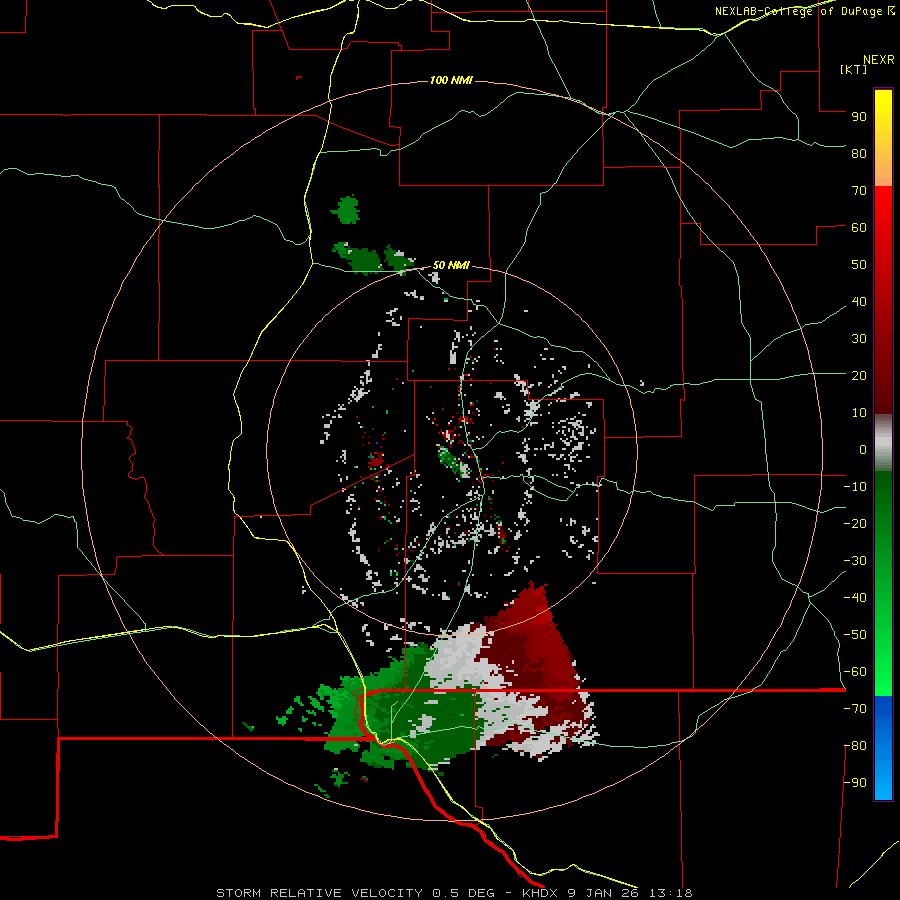This screenshot has width=900, height=900.
Task: Select the 90 value on the velocity scale
Action: (x=859, y=117)
